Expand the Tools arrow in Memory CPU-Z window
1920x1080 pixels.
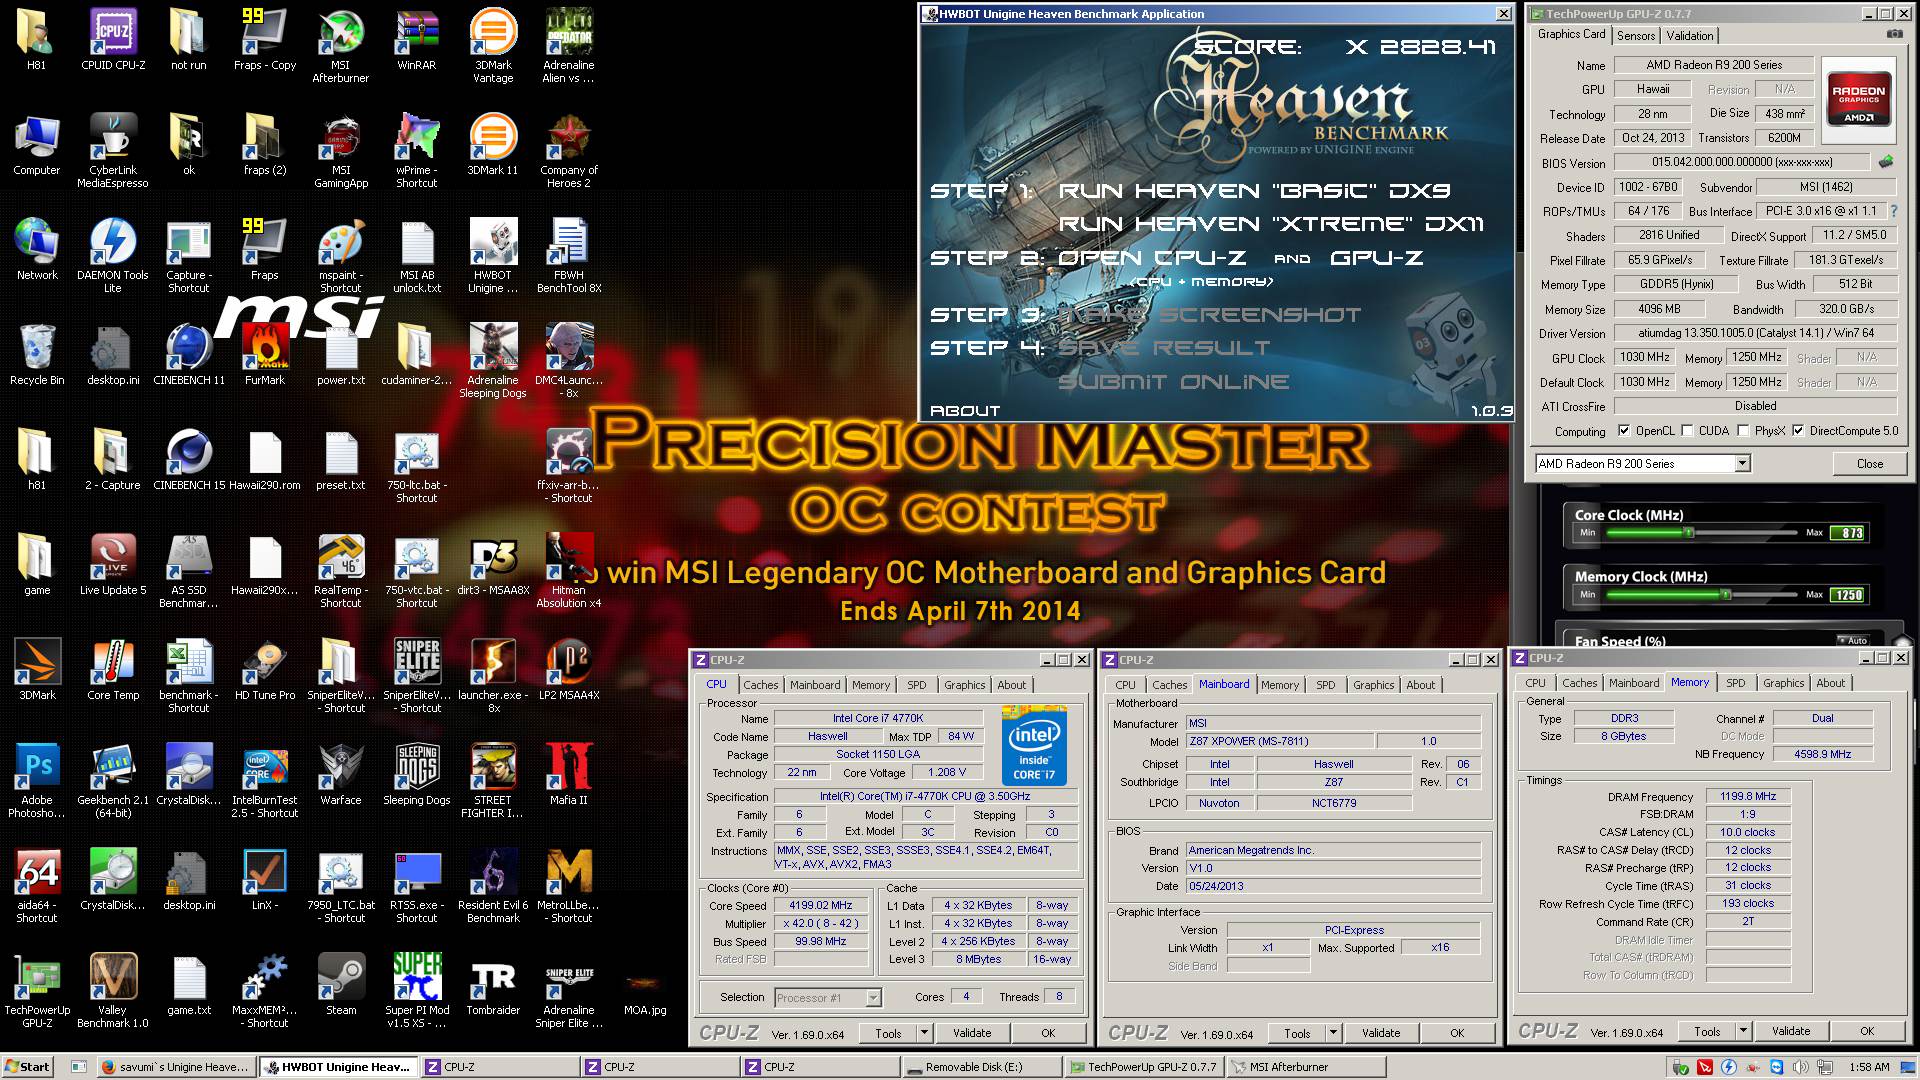click(1743, 1031)
